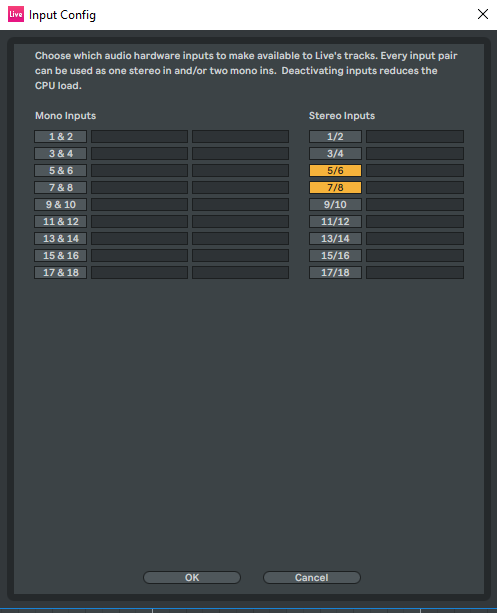Enable mono inputs 7 & 8
The image size is (497, 613).
click(x=61, y=187)
